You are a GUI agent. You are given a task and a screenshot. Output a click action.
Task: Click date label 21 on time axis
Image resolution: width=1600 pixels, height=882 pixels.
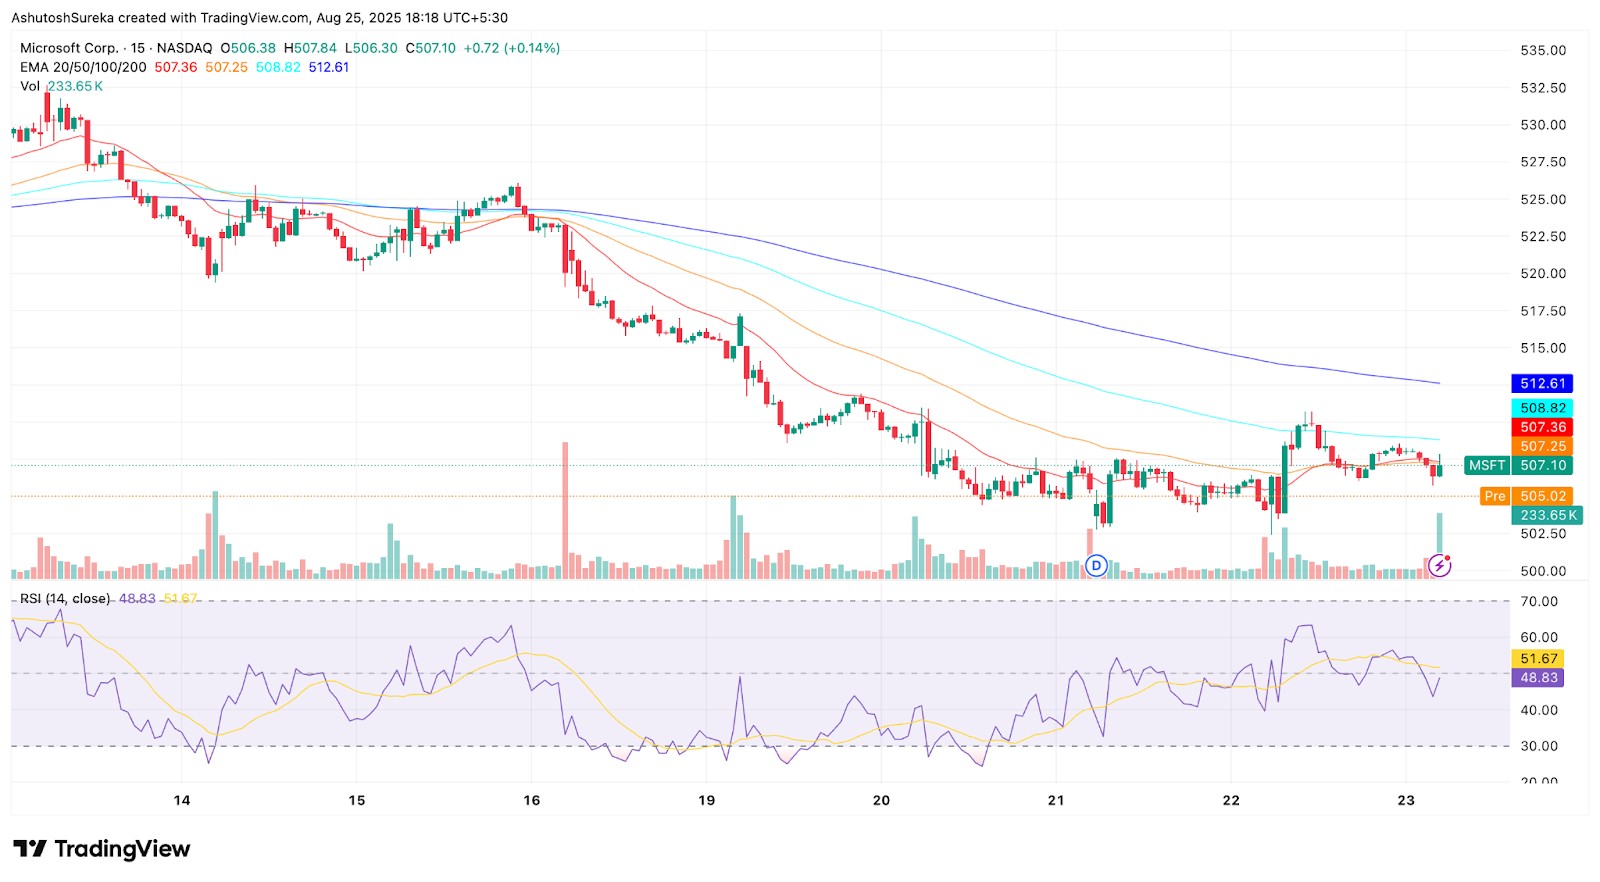pos(1056,800)
